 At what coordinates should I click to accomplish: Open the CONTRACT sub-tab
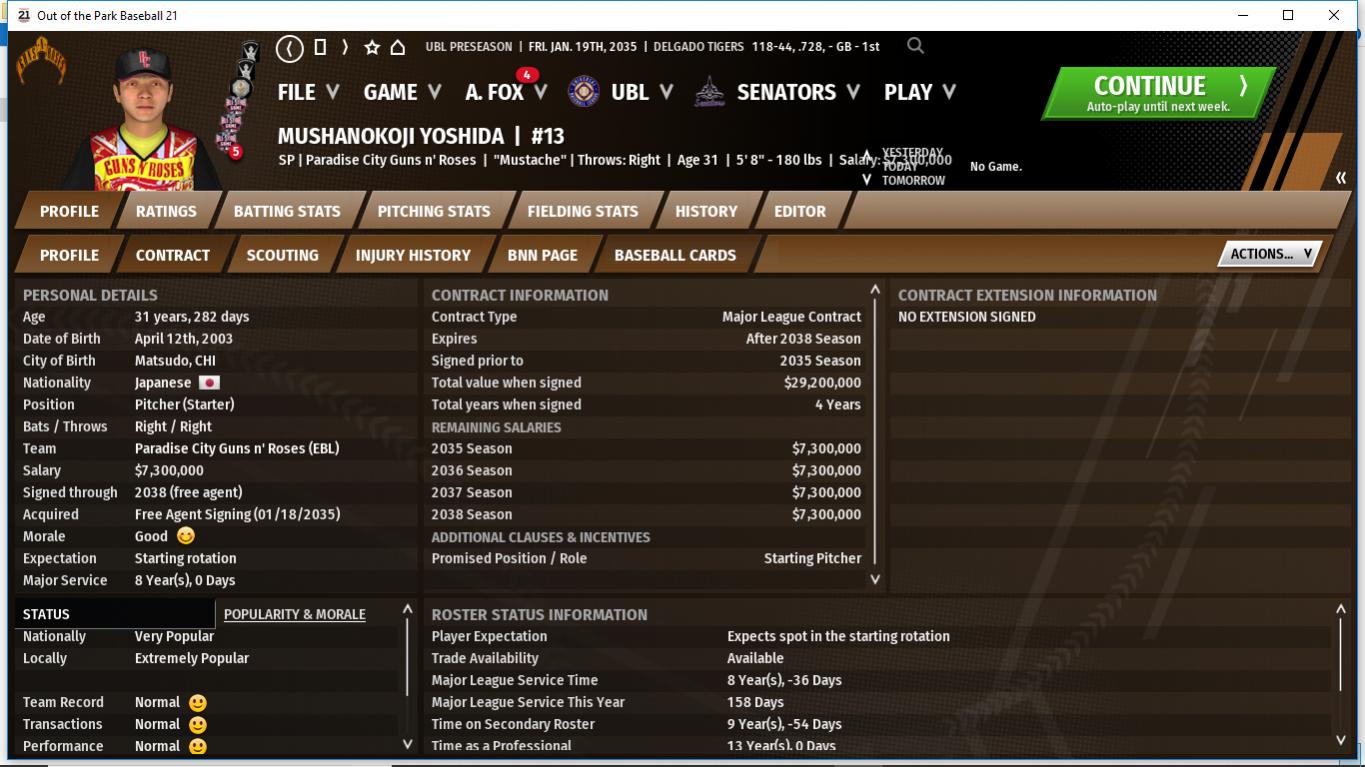point(173,255)
